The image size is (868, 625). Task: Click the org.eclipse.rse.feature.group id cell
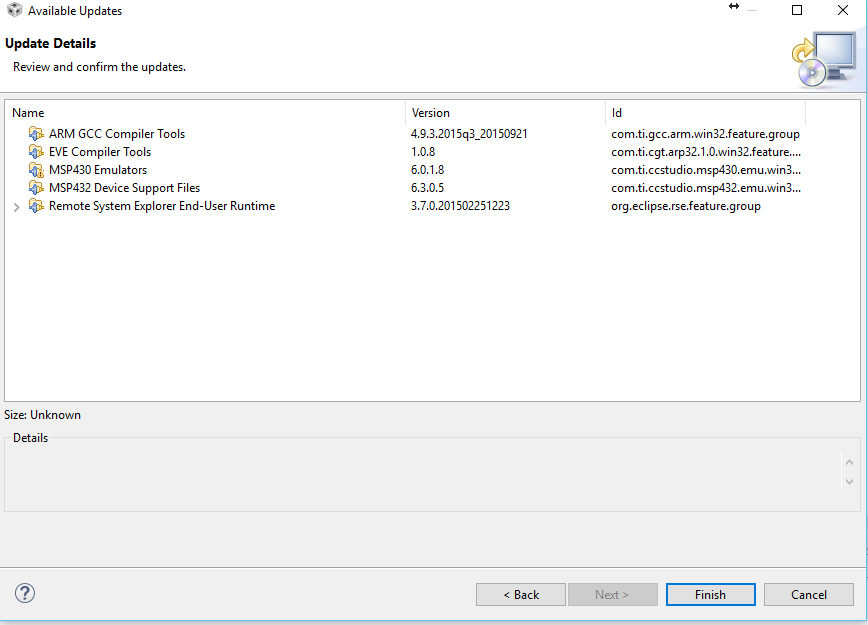686,206
